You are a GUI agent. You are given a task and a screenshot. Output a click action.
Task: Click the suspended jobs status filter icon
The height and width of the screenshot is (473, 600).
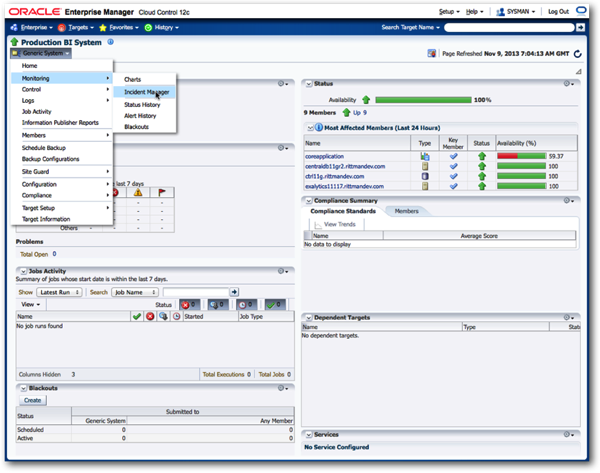tap(218, 305)
